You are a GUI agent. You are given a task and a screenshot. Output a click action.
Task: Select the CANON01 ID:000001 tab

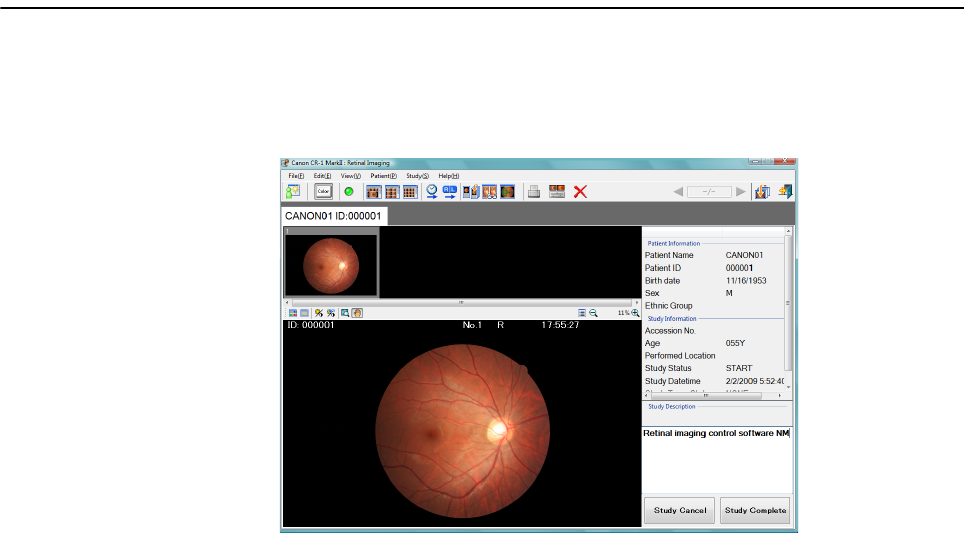click(336, 215)
